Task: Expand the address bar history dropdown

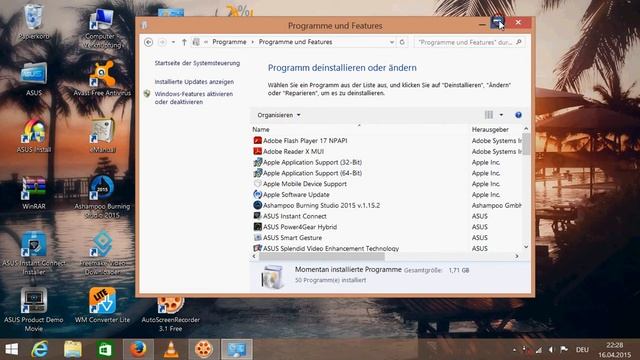Action: pyautogui.click(x=392, y=42)
